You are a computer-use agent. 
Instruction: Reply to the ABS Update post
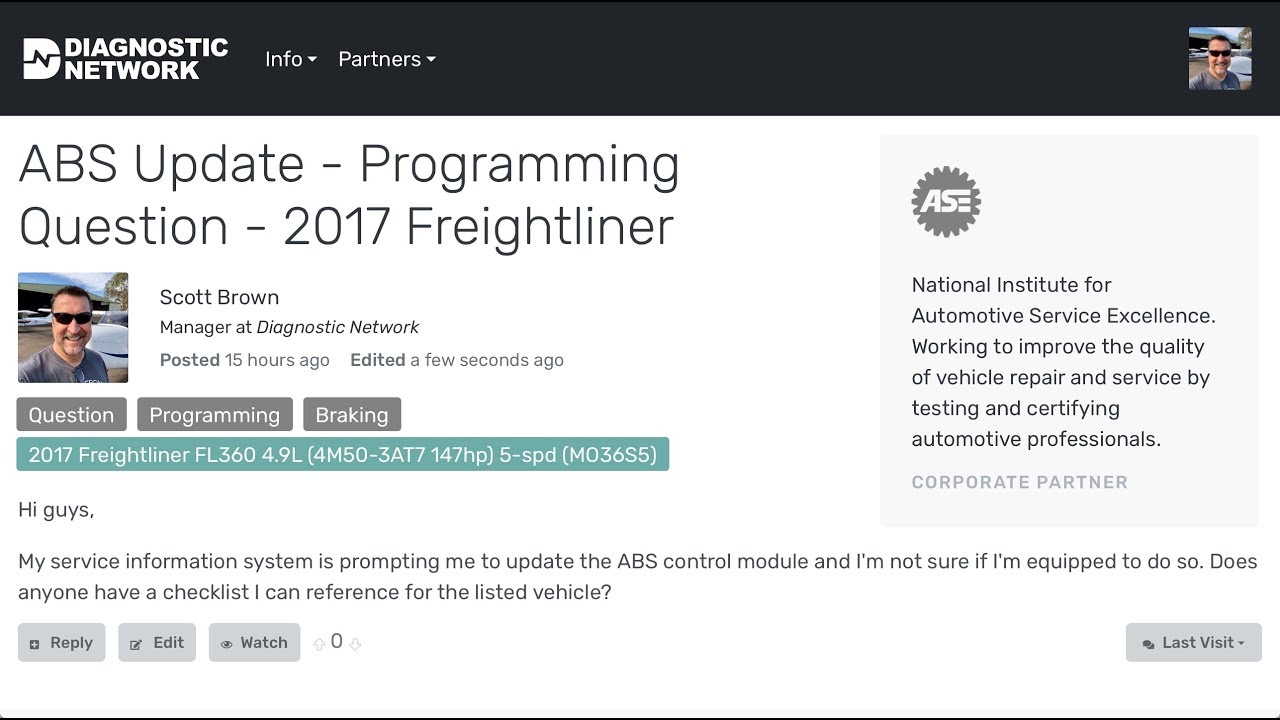(61, 643)
